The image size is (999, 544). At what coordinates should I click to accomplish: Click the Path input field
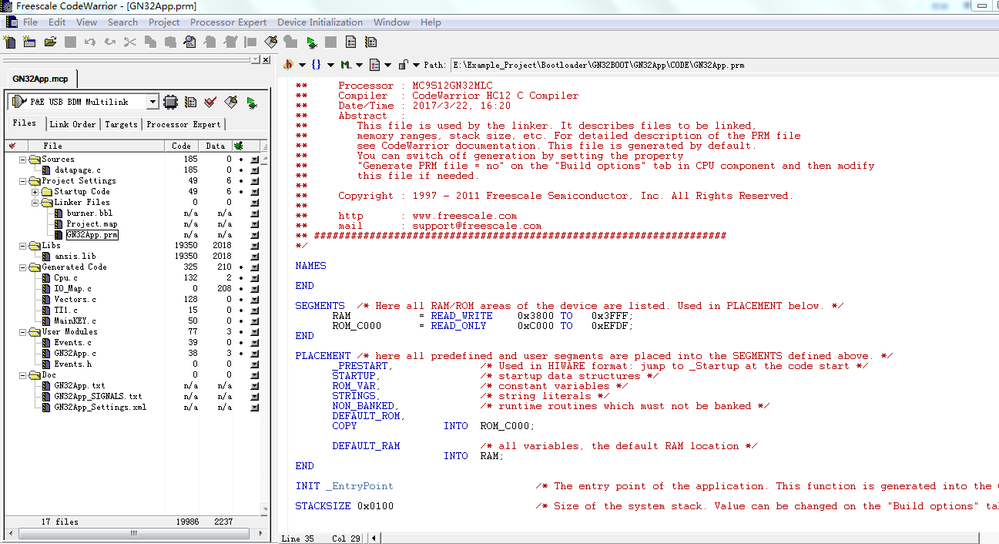[723, 65]
